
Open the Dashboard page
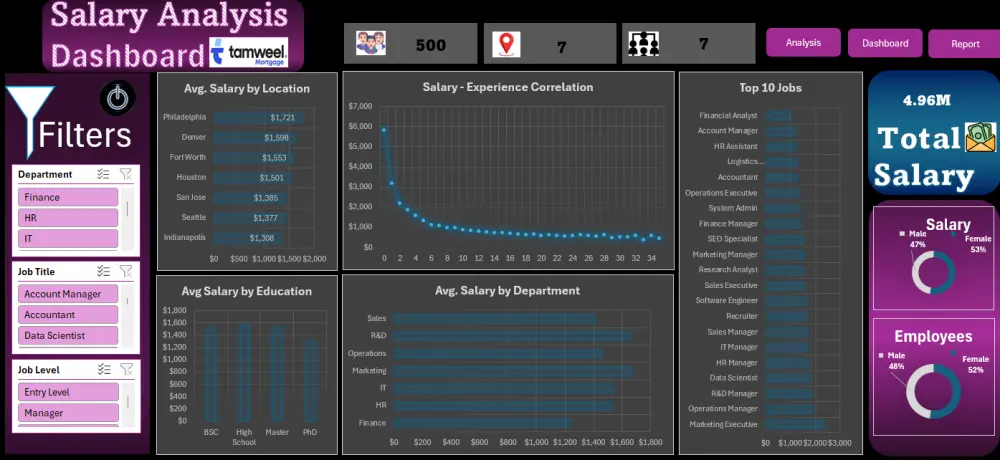coord(885,43)
